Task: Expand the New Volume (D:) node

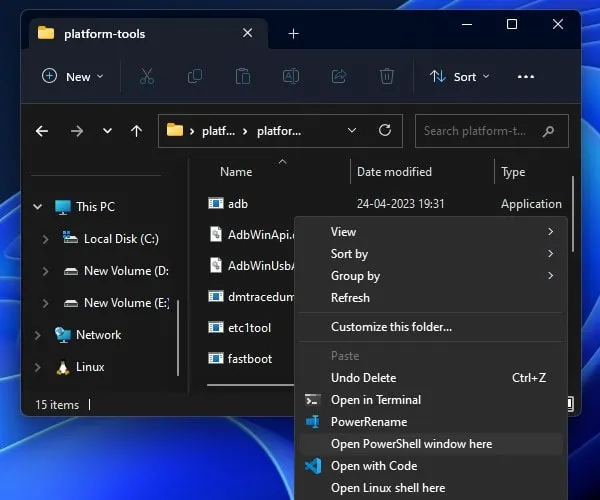Action: (45, 271)
